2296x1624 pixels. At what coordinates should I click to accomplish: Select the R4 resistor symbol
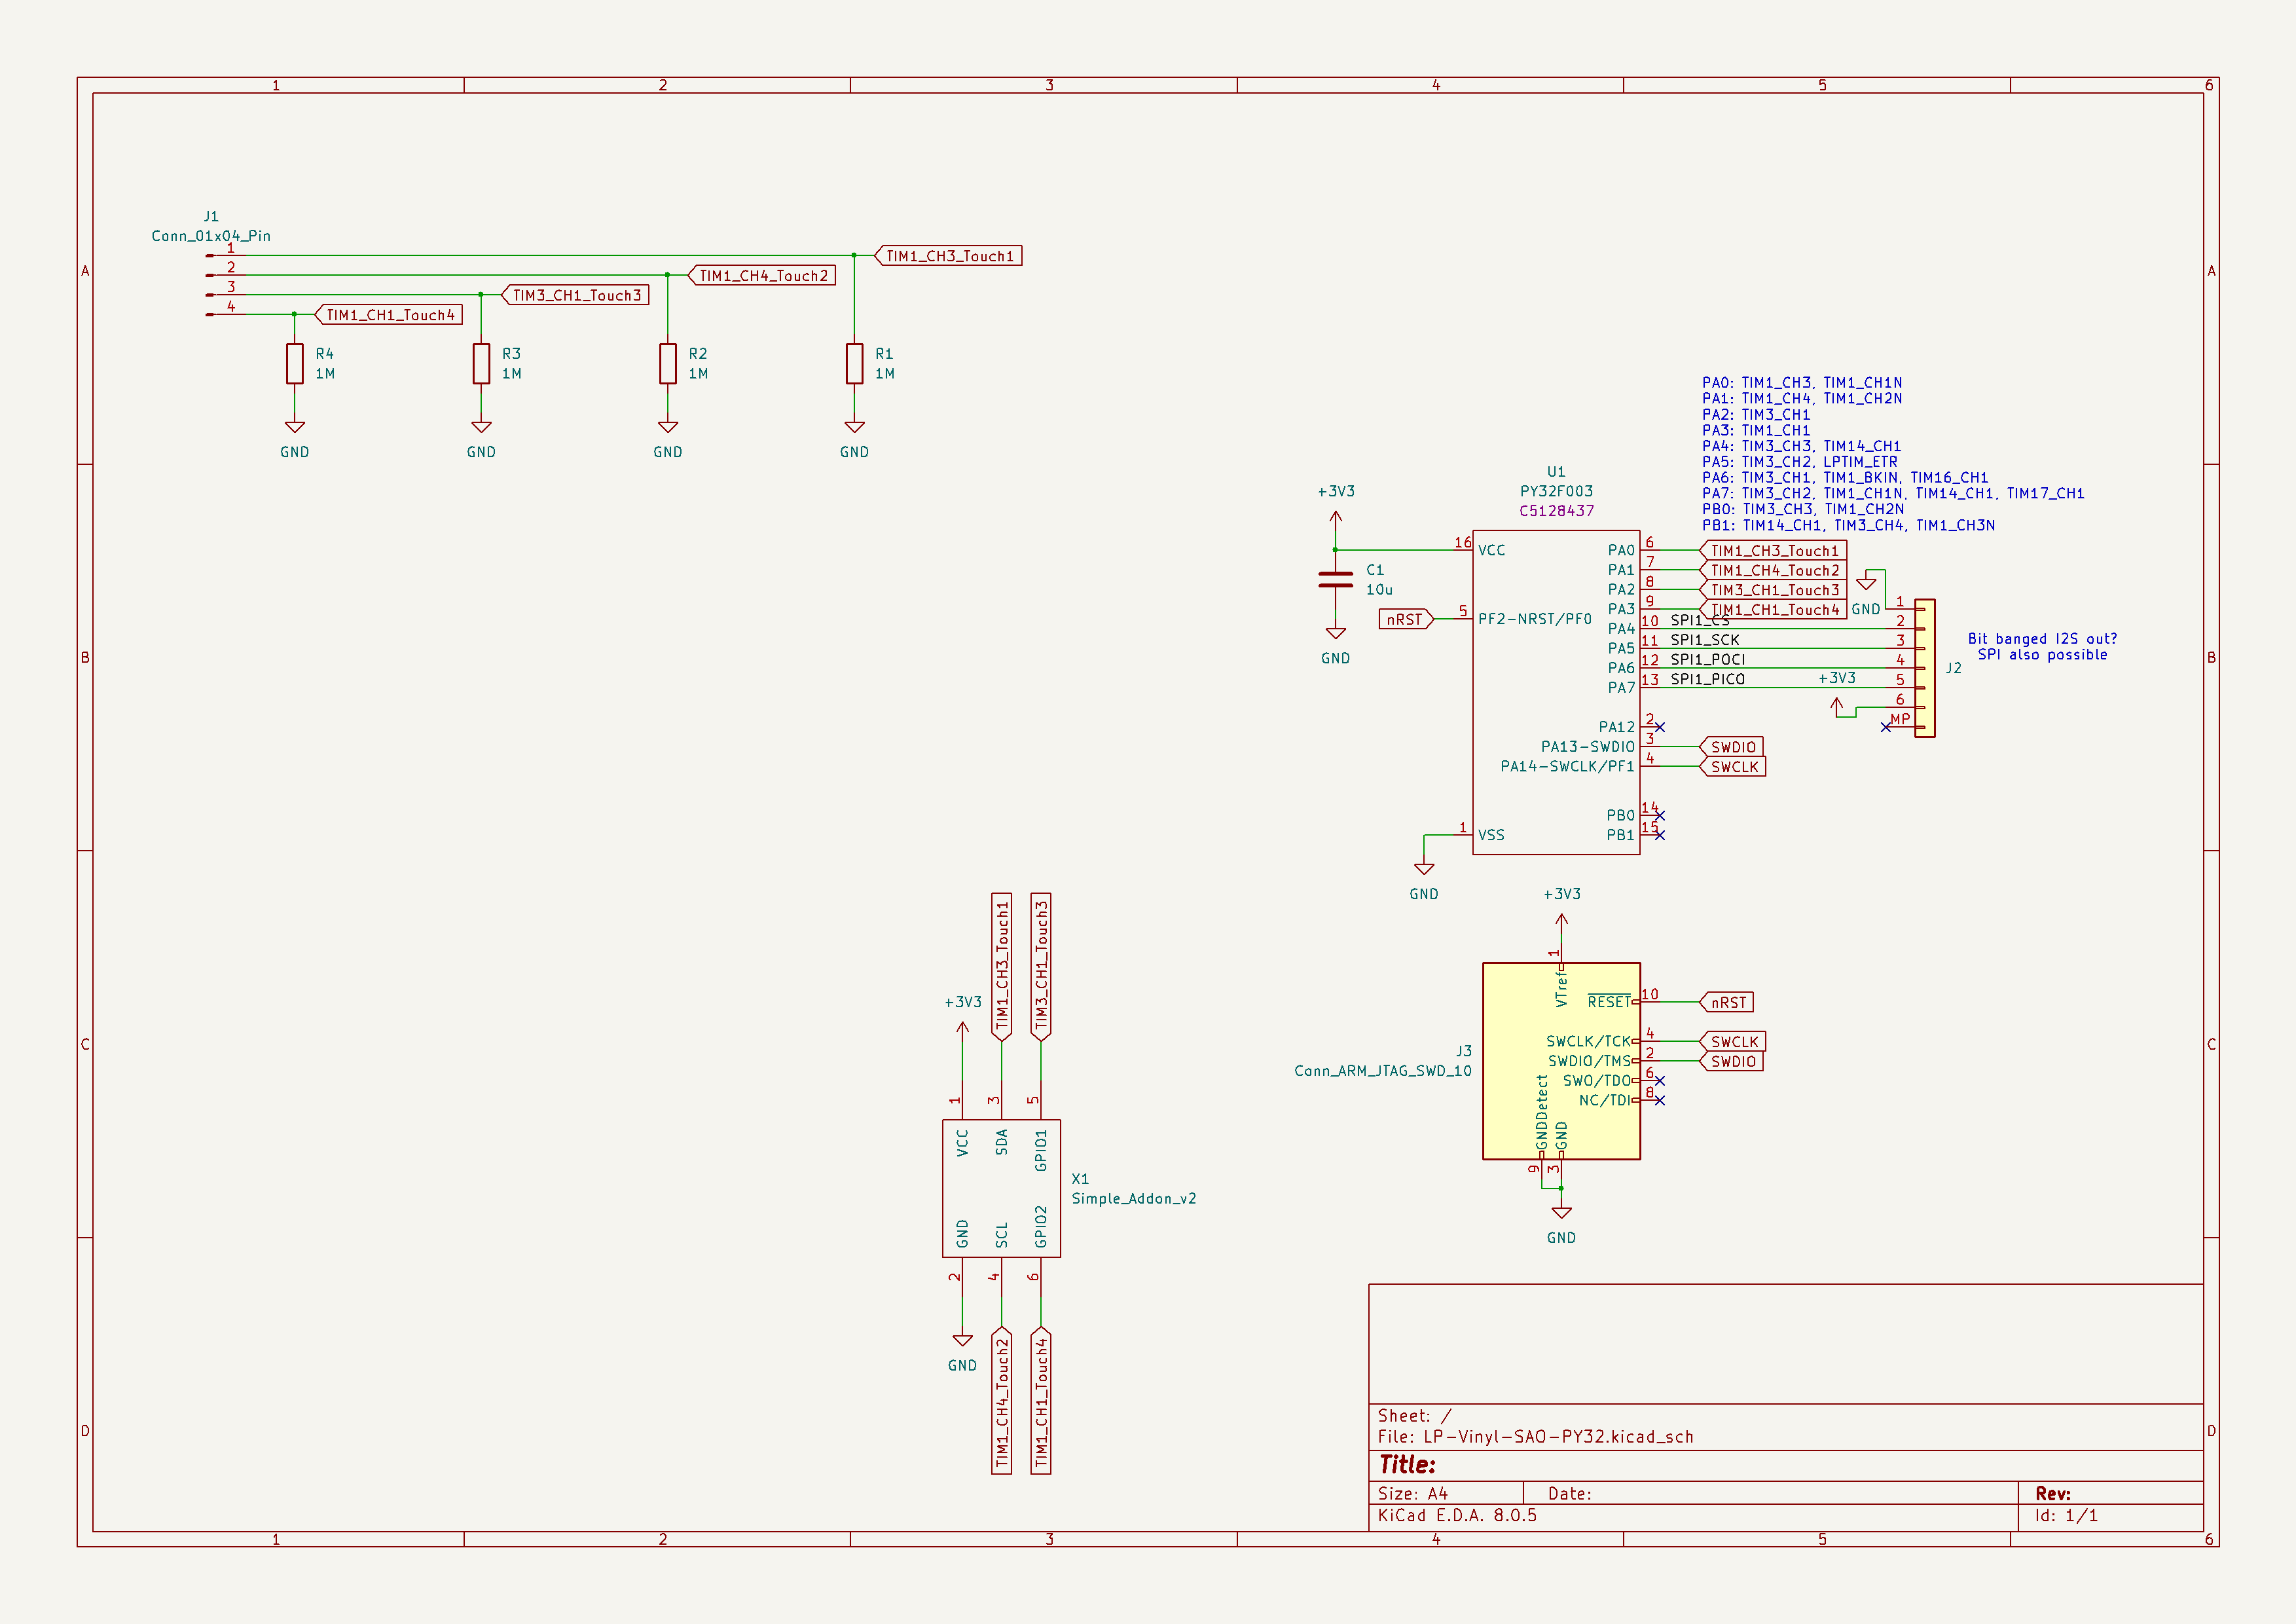coord(294,363)
